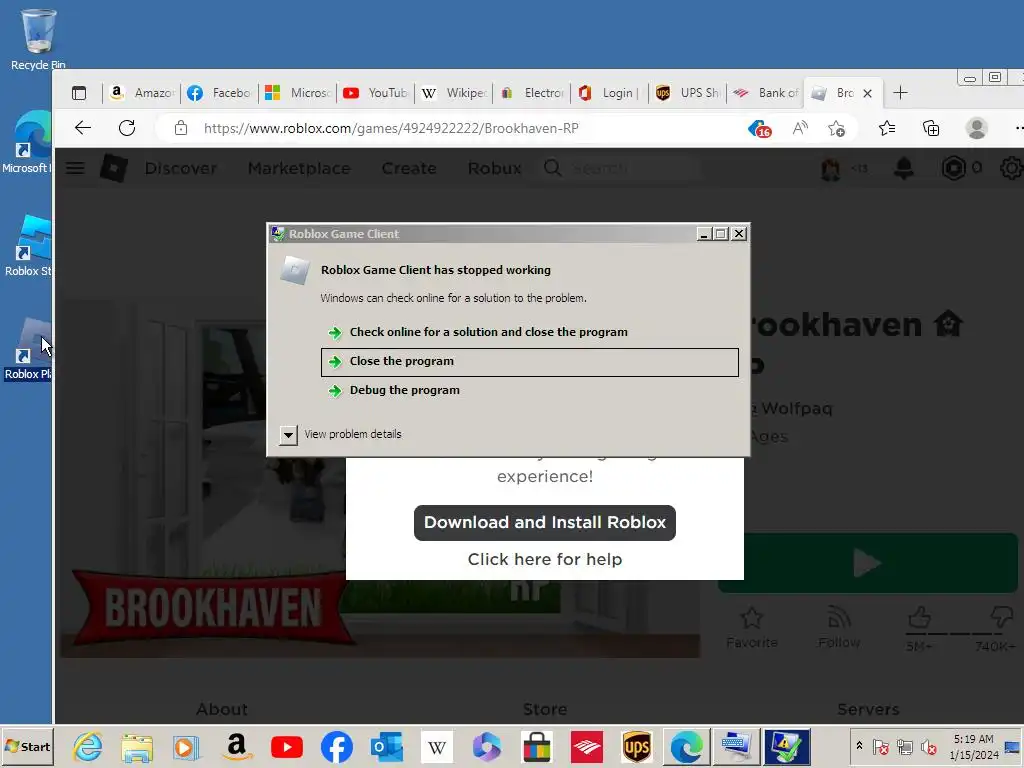Follow the Brookhaven game
The image size is (1024, 768).
pos(839,628)
